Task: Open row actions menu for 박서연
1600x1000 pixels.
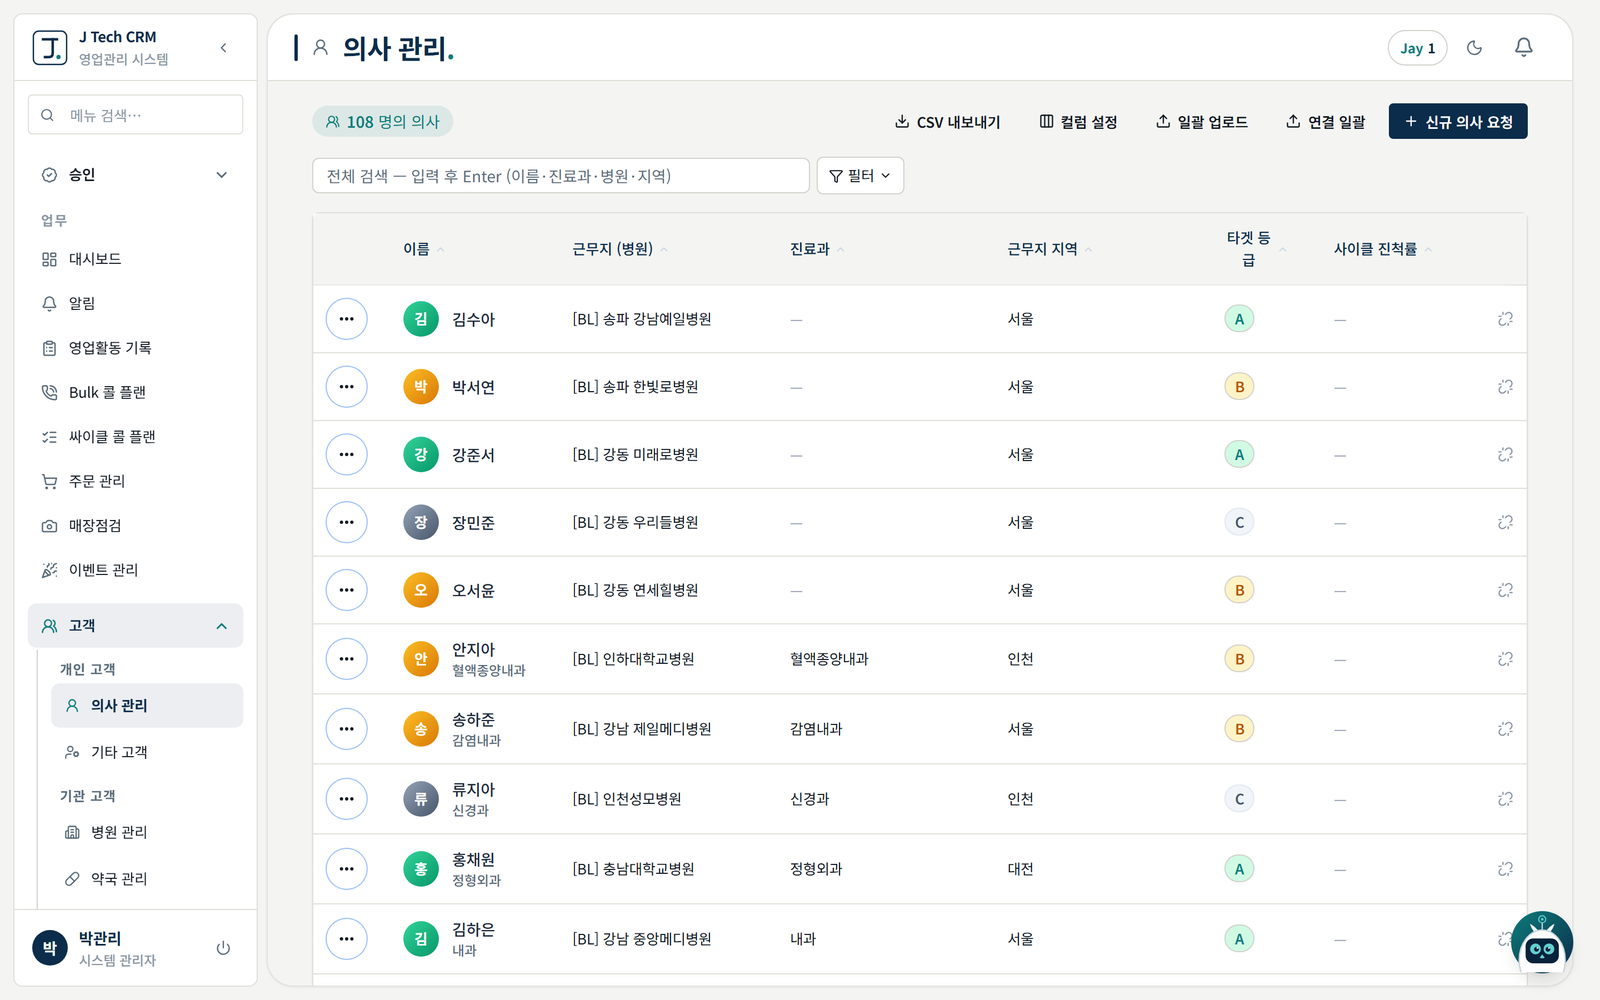Action: [346, 387]
